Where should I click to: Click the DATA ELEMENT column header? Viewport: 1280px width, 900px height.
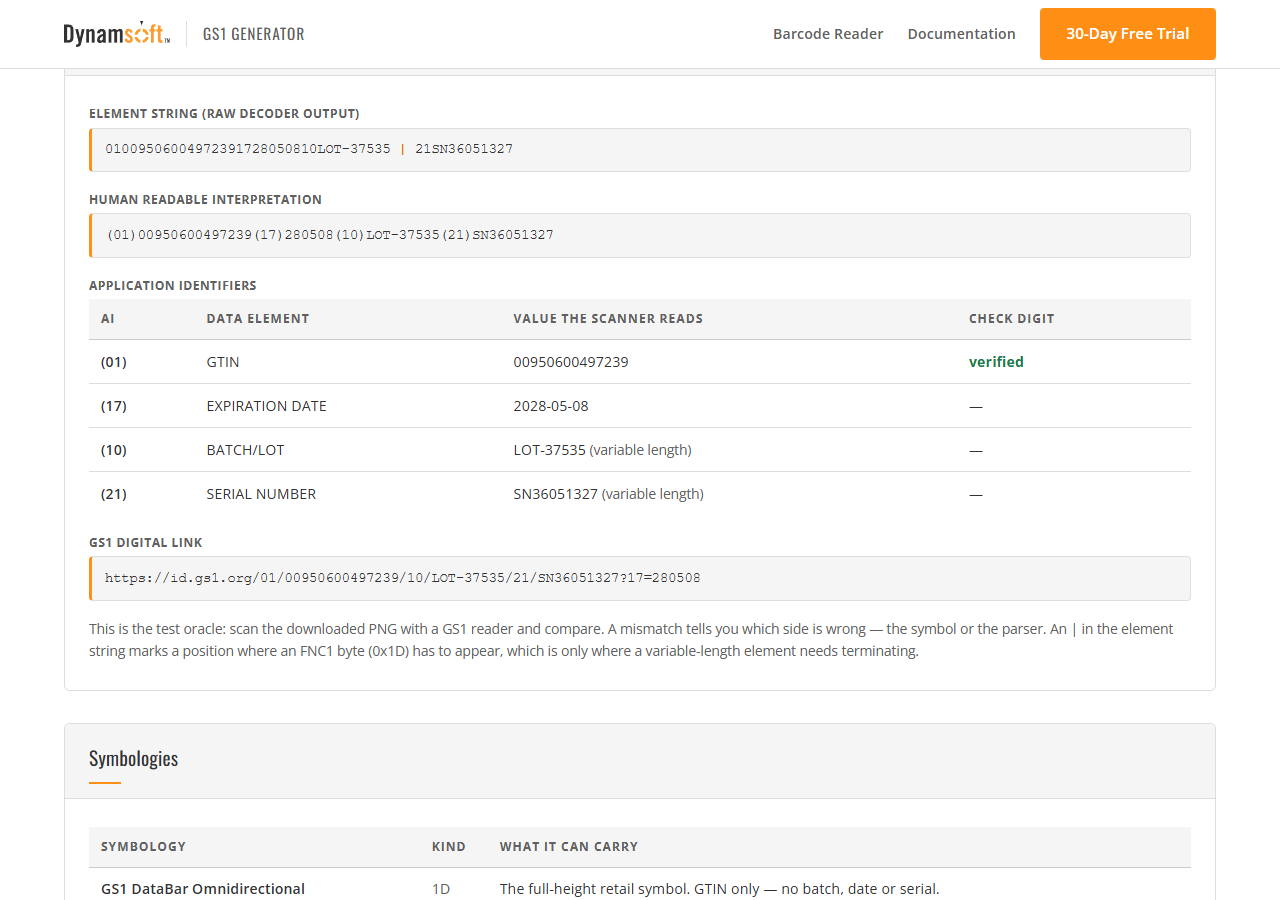pos(258,319)
